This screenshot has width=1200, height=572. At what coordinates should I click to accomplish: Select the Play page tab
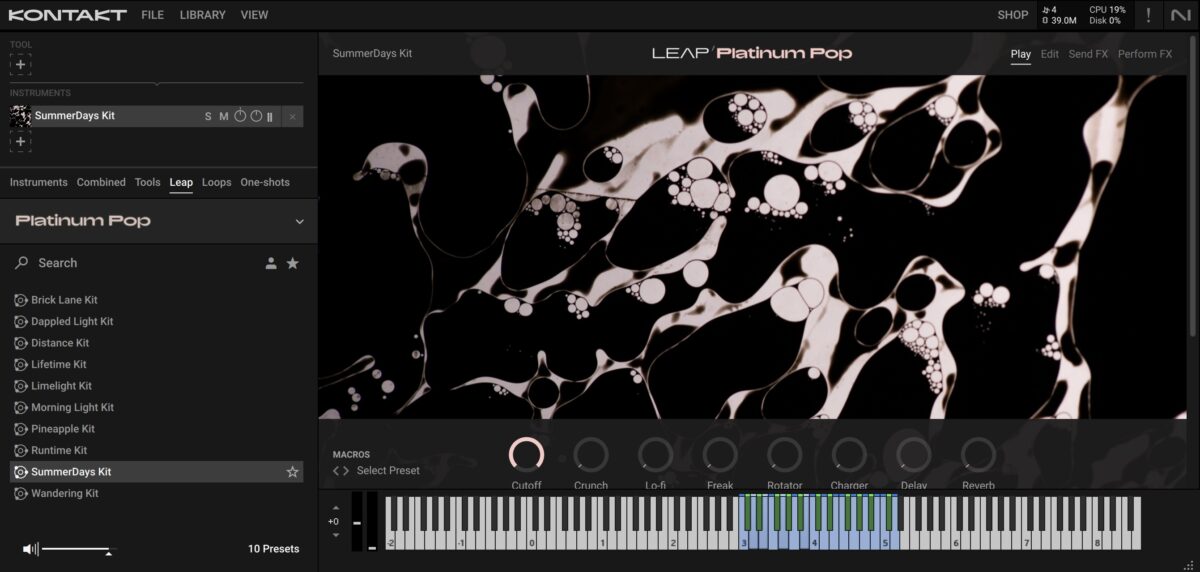click(1020, 54)
